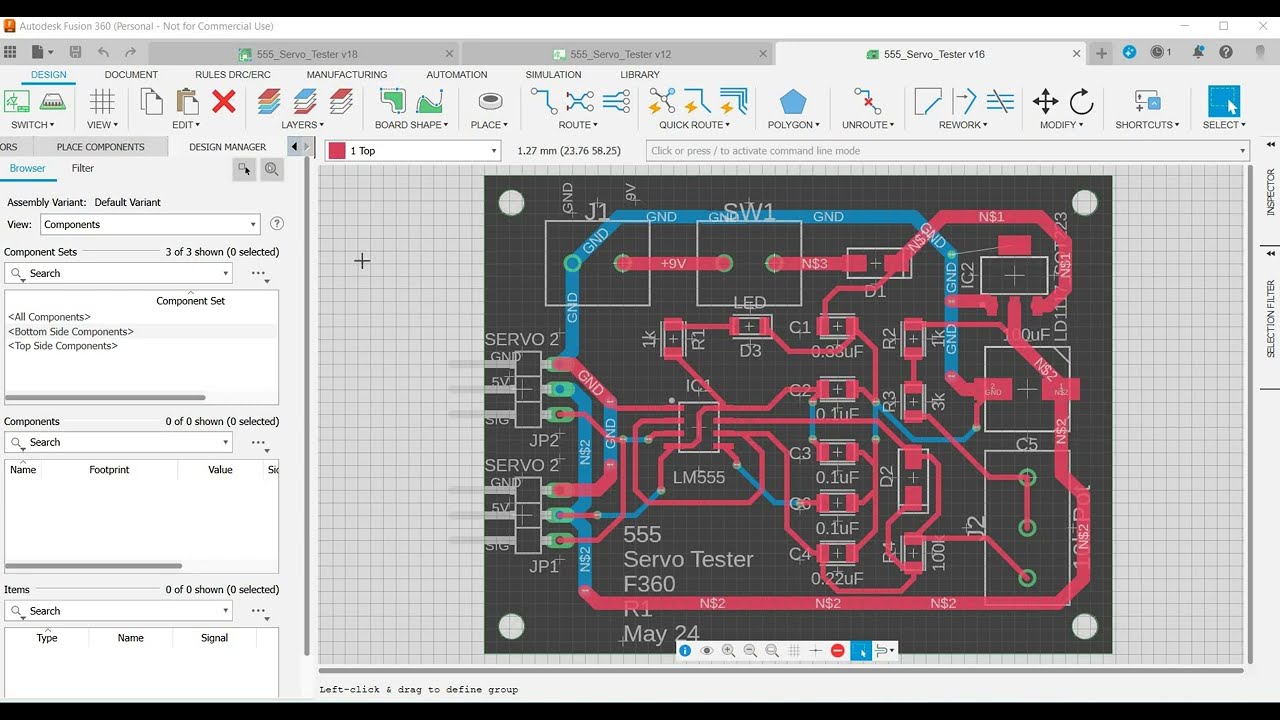Click the first Layers stack icon
Viewport: 1280px width, 720px height.
pyautogui.click(x=269, y=101)
